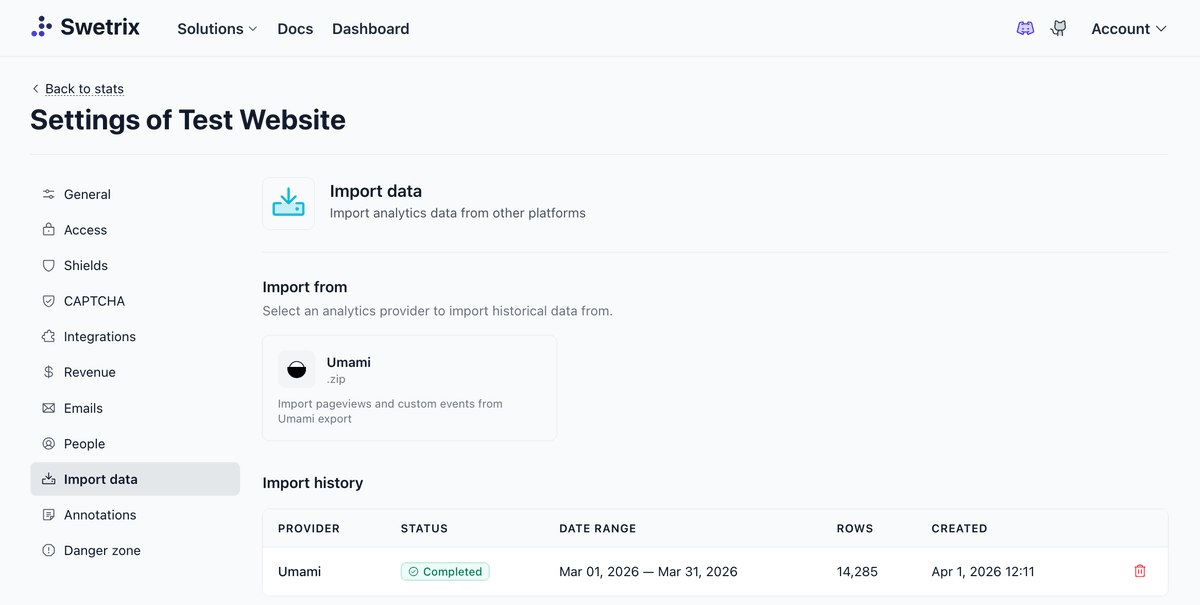Viewport: 1200px width, 605px height.
Task: Click the General sliders icon
Action: pyautogui.click(x=48, y=194)
